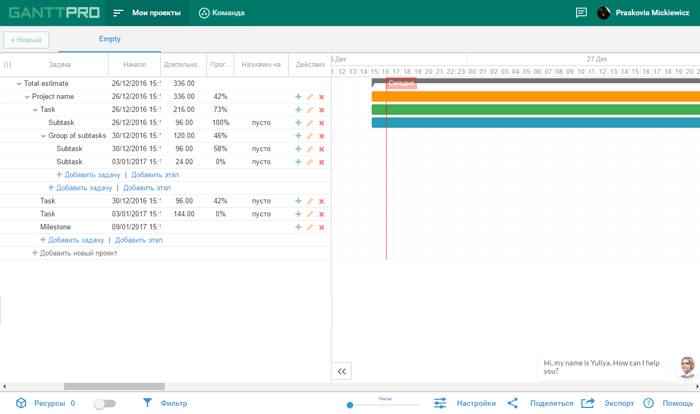Click the Назначен на column header
Screen dimensions: 700x414
[x=261, y=65]
